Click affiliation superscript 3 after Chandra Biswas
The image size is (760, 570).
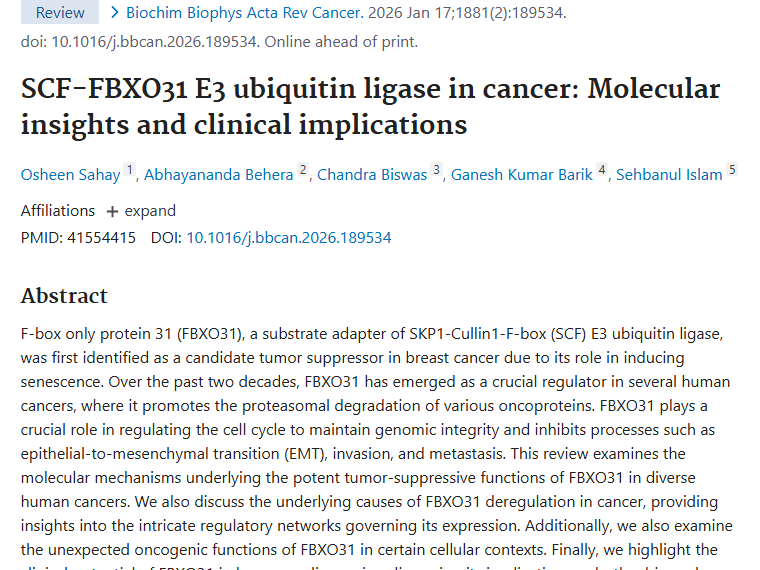click(436, 171)
